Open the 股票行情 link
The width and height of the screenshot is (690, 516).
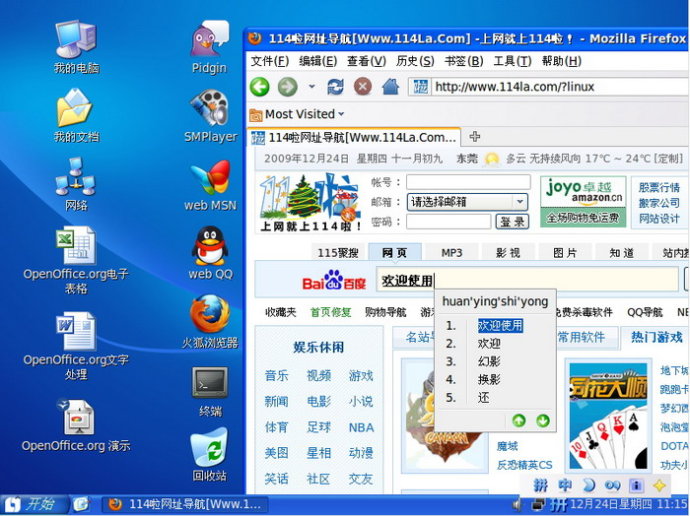[659, 187]
